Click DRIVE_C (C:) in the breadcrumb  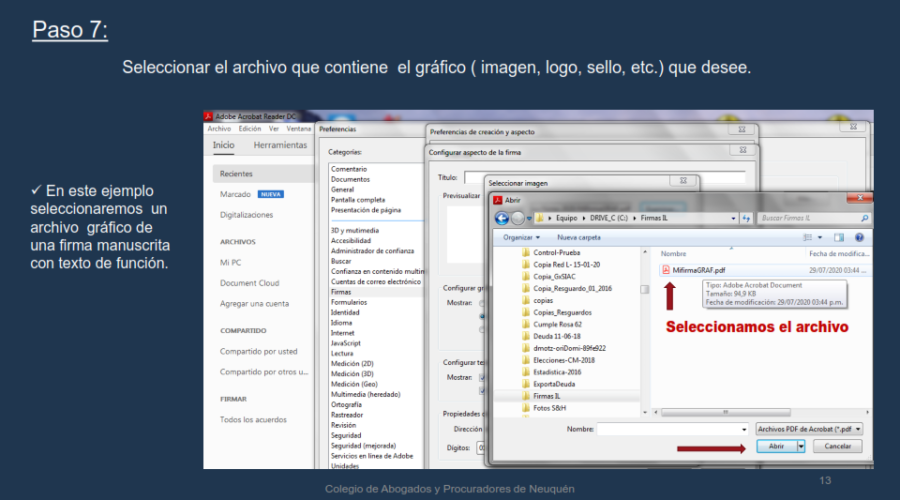coord(608,218)
